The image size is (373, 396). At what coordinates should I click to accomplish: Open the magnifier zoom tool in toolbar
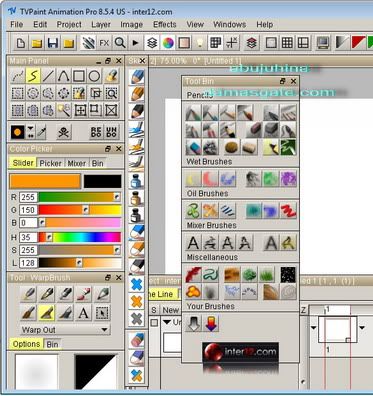coord(120,43)
